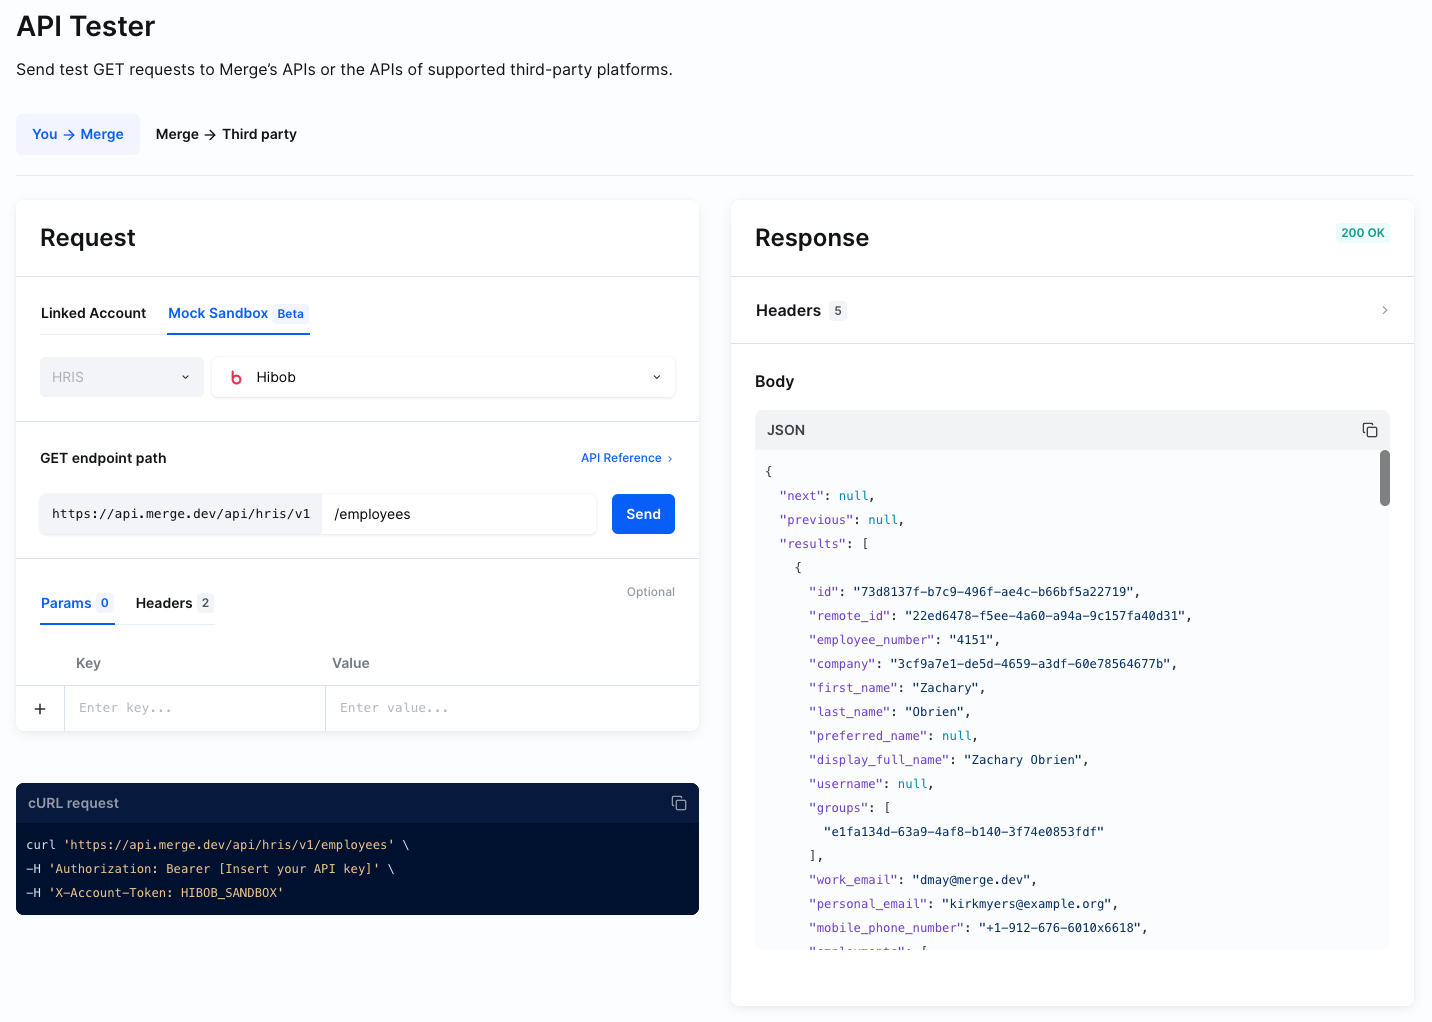The image size is (1432, 1022).
Task: Send the GET request
Action: click(643, 514)
